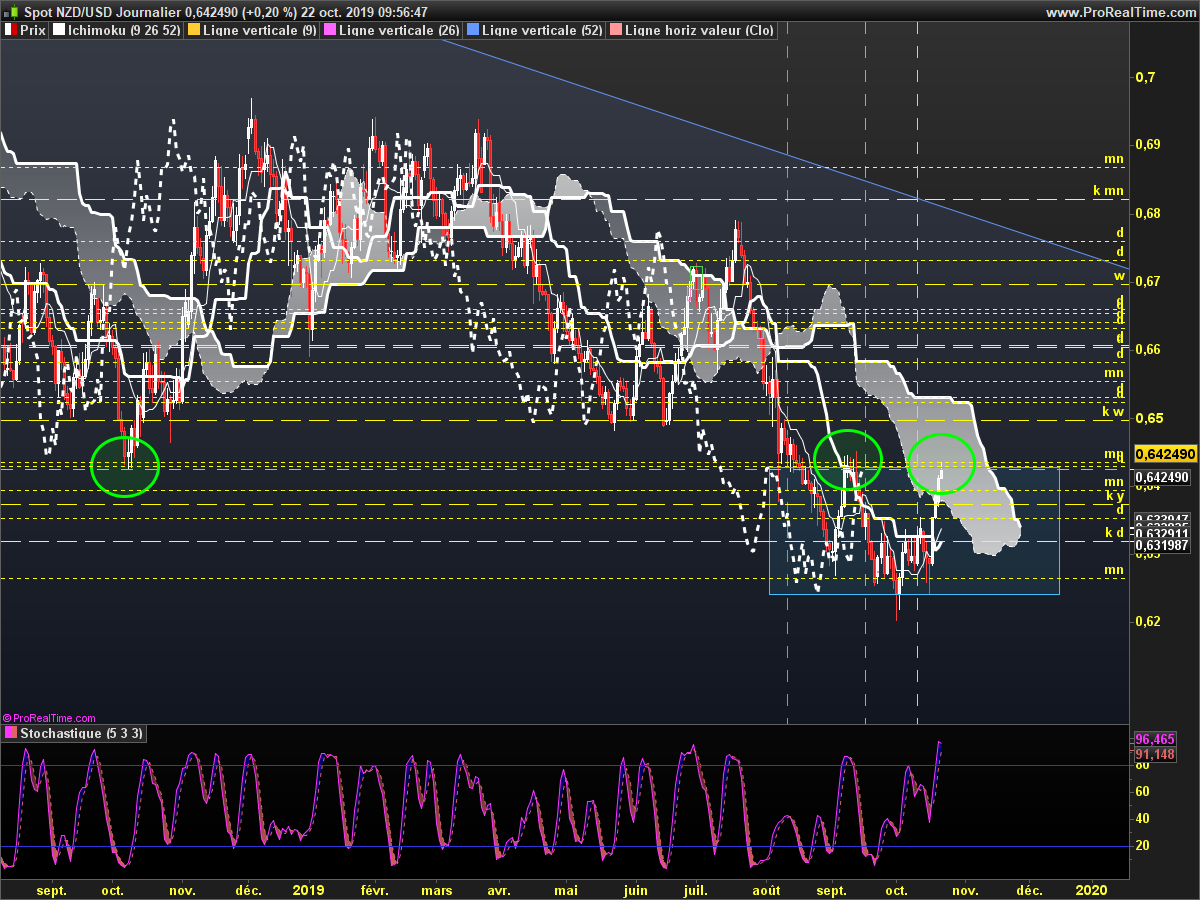This screenshot has width=1200, height=900.
Task: Click the magenta Stochastique legend swatch
Action: (10, 733)
